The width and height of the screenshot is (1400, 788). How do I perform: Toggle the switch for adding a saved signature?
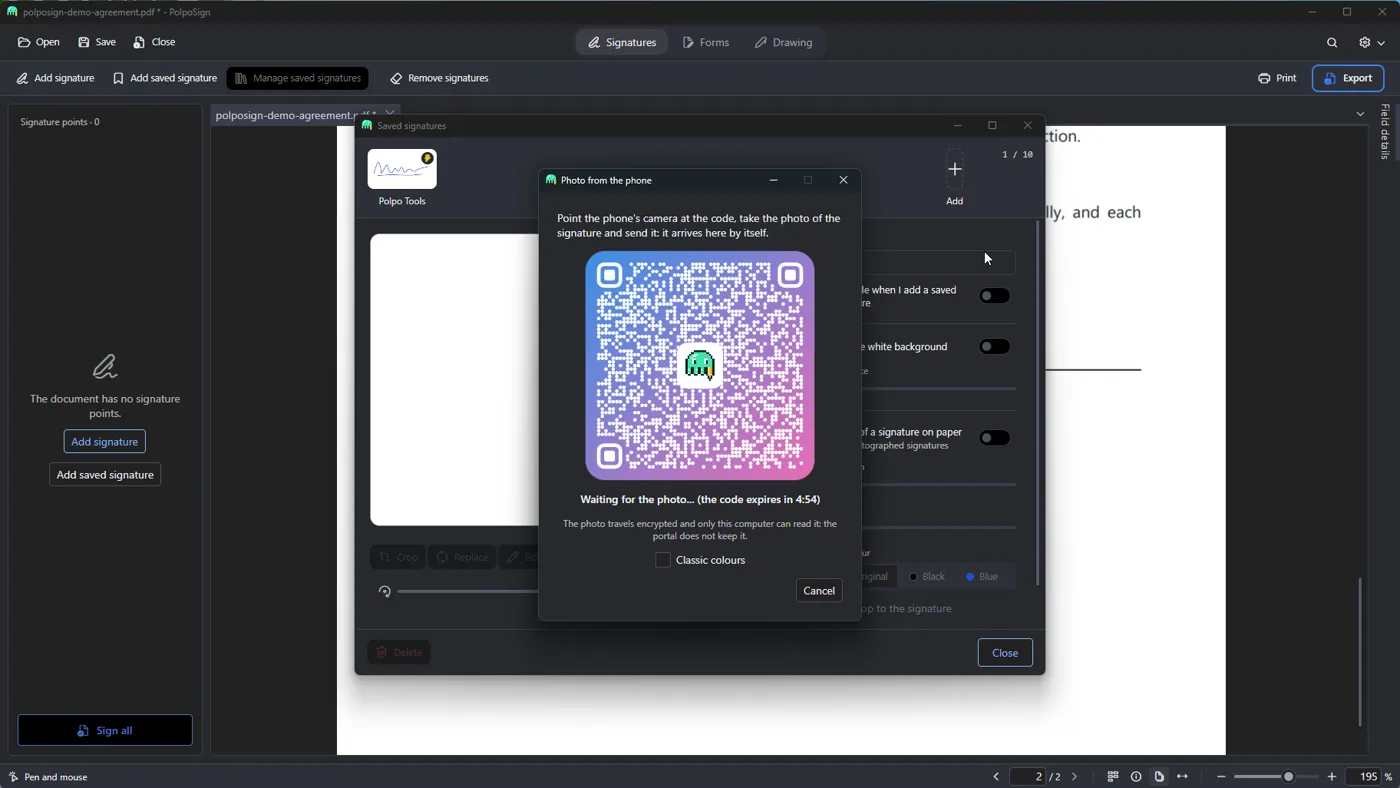click(x=994, y=296)
